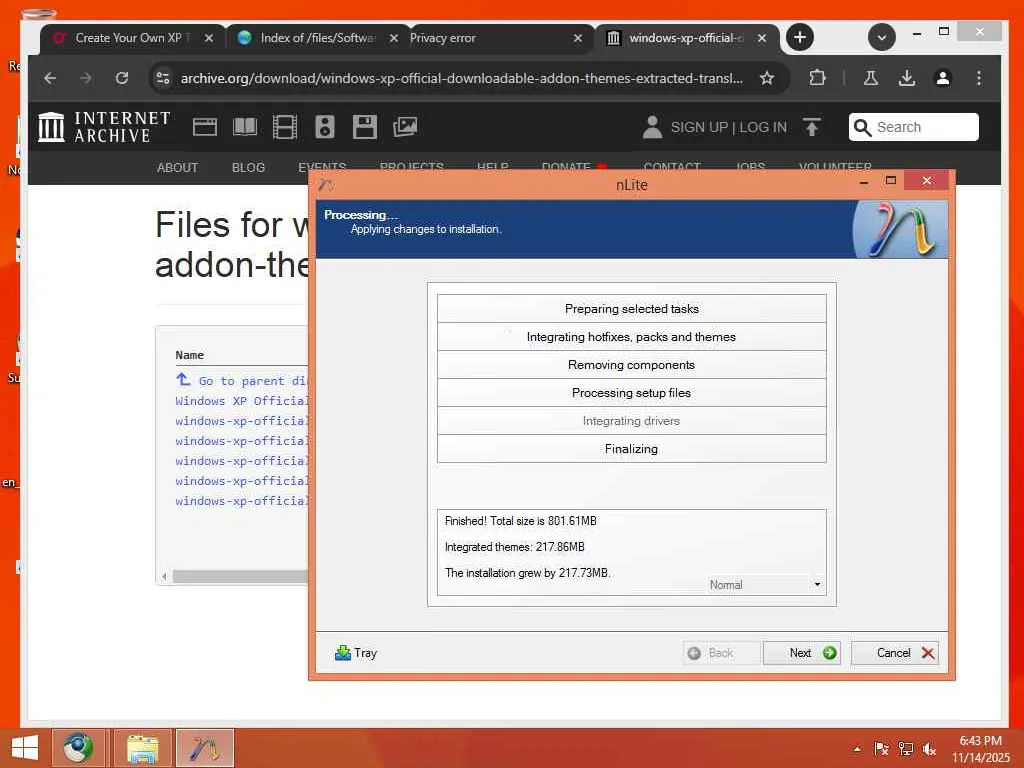Open the Software floppy icon on Internet Archive
1024x768 pixels.
pyautogui.click(x=364, y=127)
